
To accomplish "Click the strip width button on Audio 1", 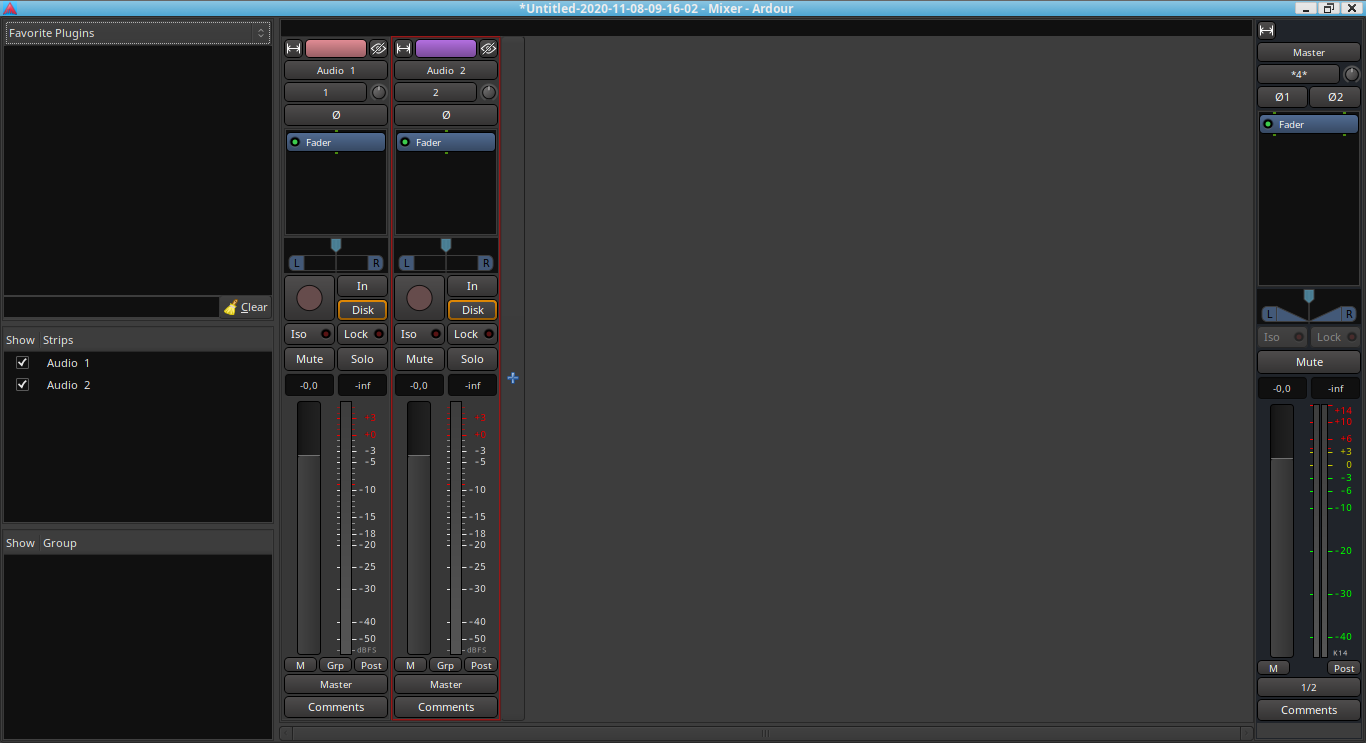I will 294,48.
